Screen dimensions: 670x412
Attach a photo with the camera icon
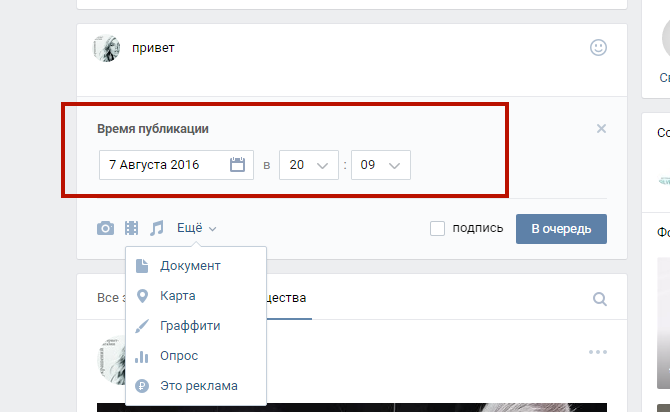(105, 228)
